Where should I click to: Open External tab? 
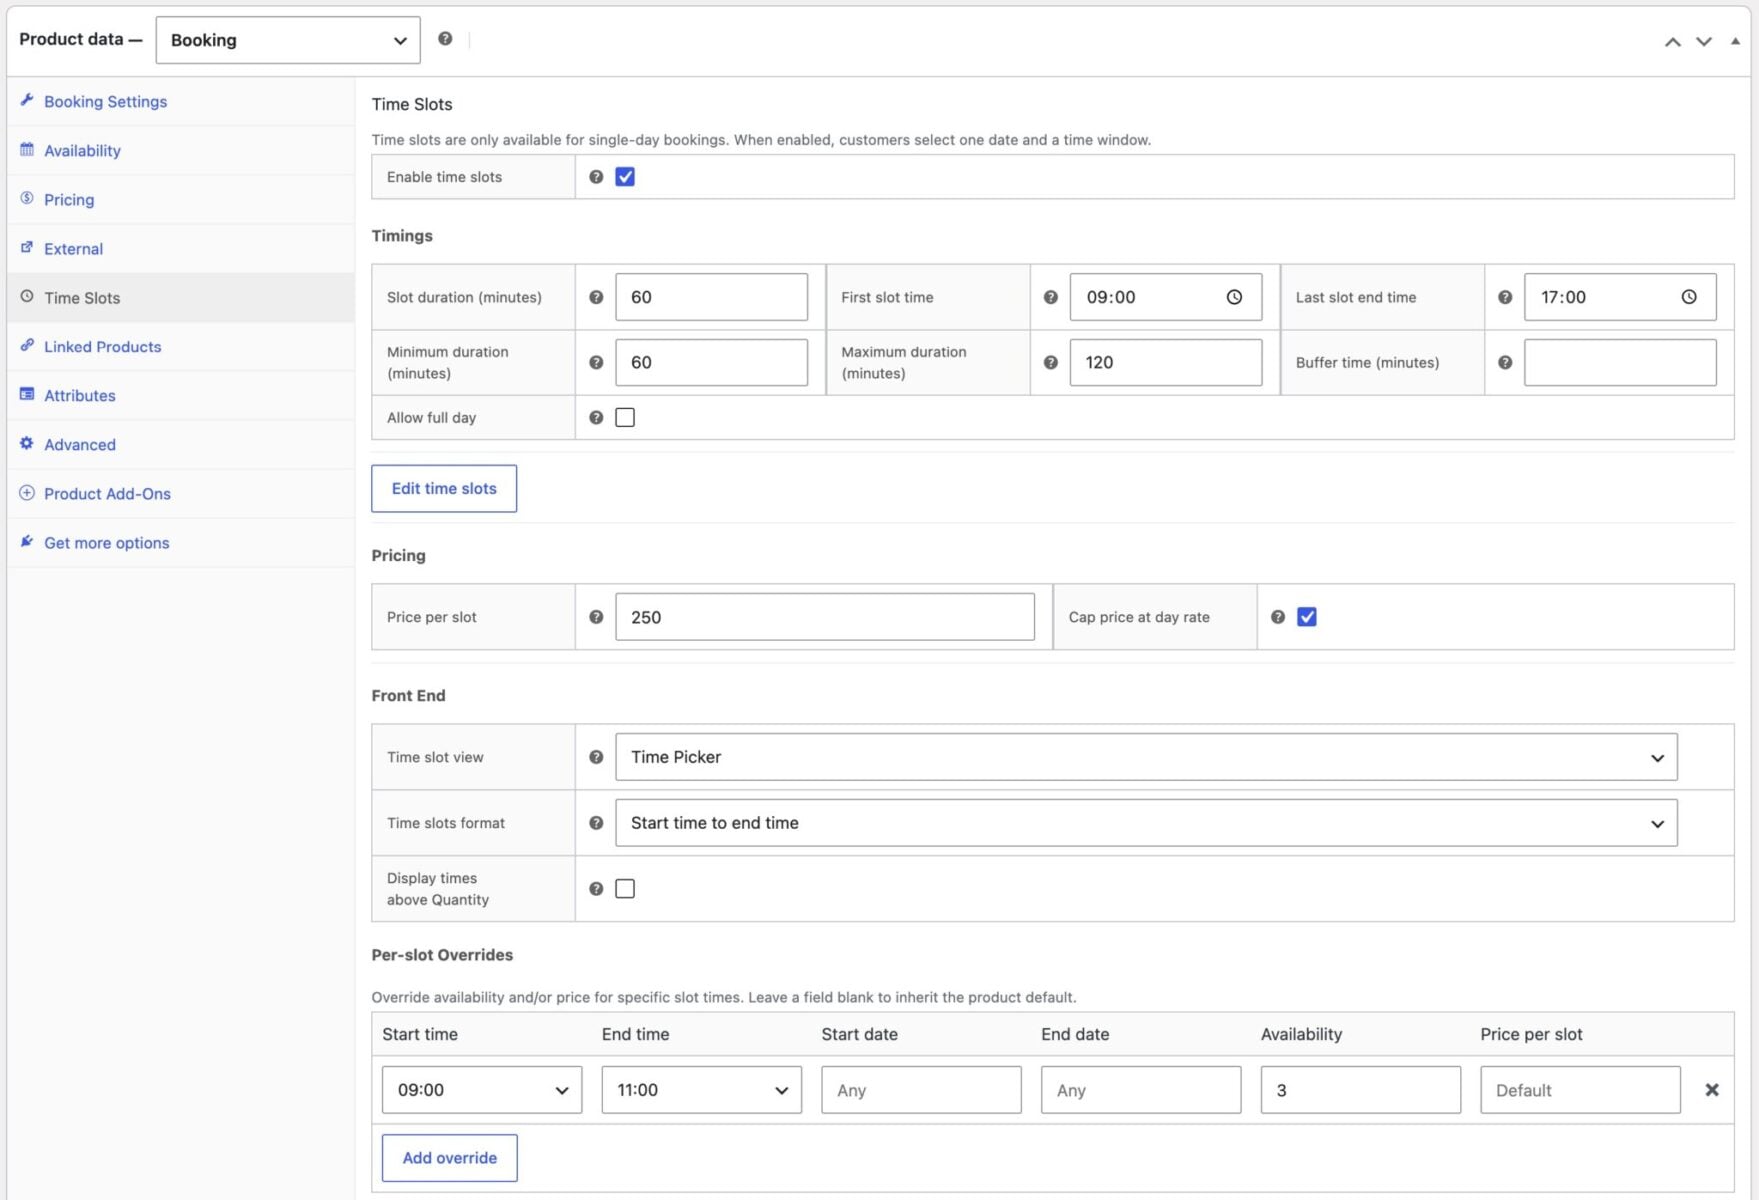[181, 248]
